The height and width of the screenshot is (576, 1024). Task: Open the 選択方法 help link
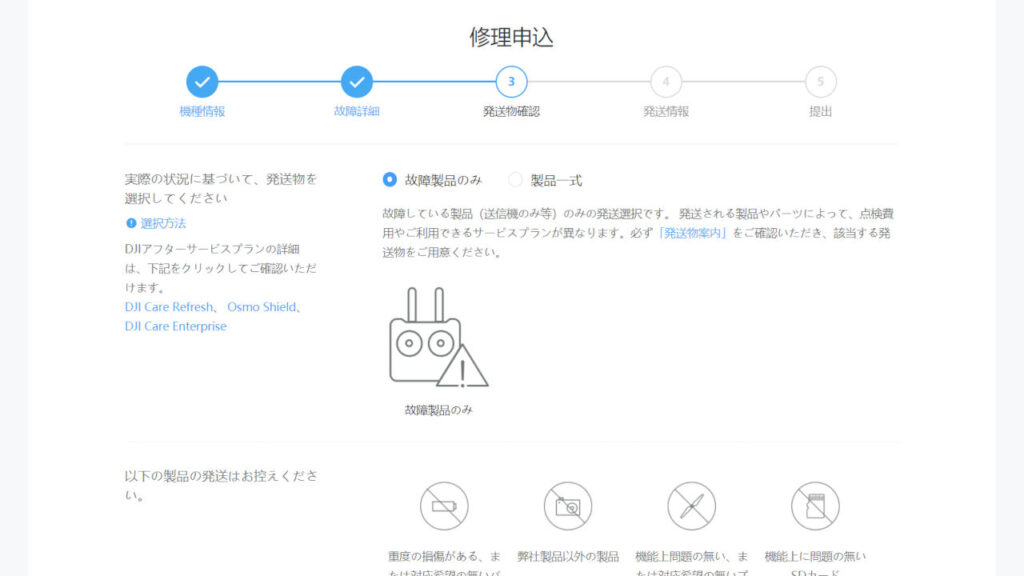(x=163, y=223)
